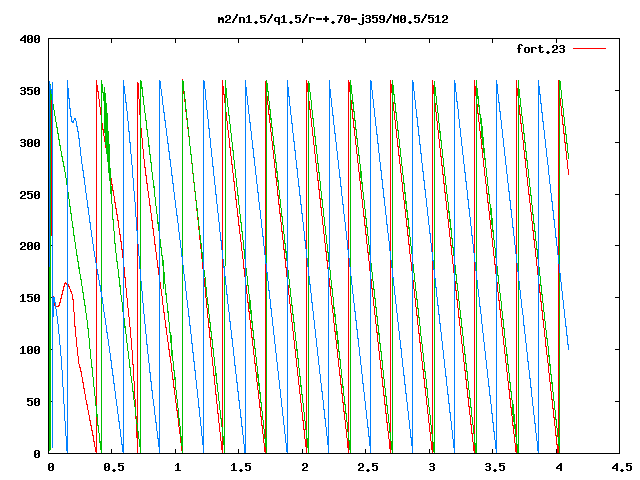Click the x-axis label 3

[431, 467]
